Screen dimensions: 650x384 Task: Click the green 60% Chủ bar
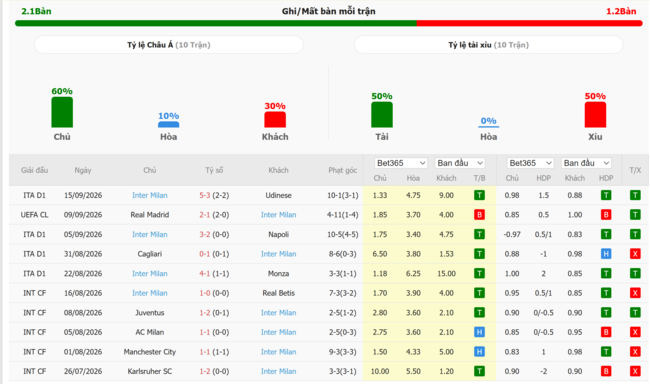(x=62, y=112)
